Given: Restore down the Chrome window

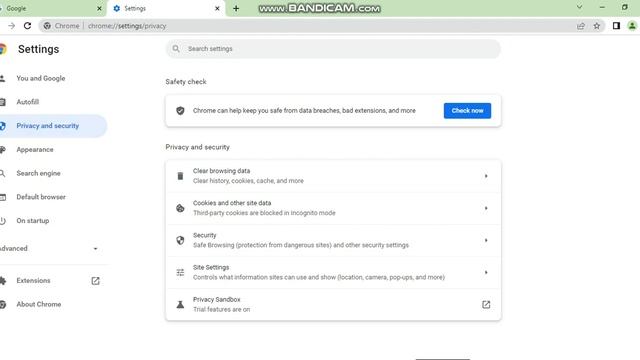Looking at the screenshot, I should pos(624,7).
